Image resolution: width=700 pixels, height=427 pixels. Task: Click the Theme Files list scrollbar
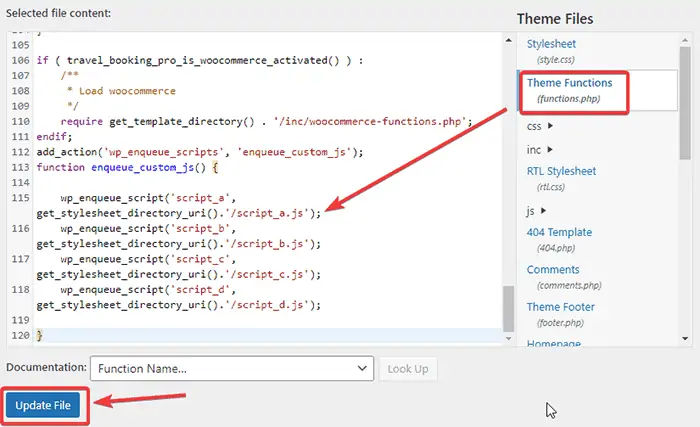[x=684, y=100]
